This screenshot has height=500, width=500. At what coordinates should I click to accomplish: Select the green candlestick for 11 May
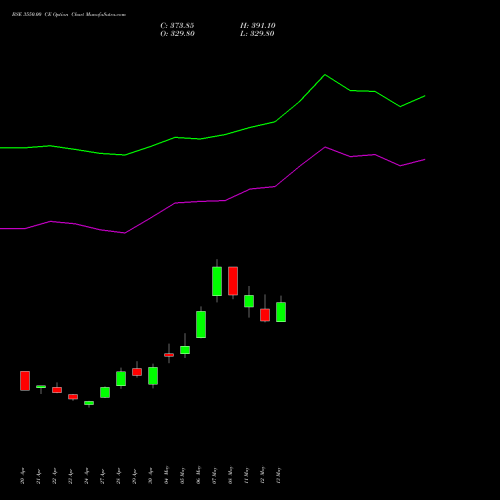[x=249, y=301]
